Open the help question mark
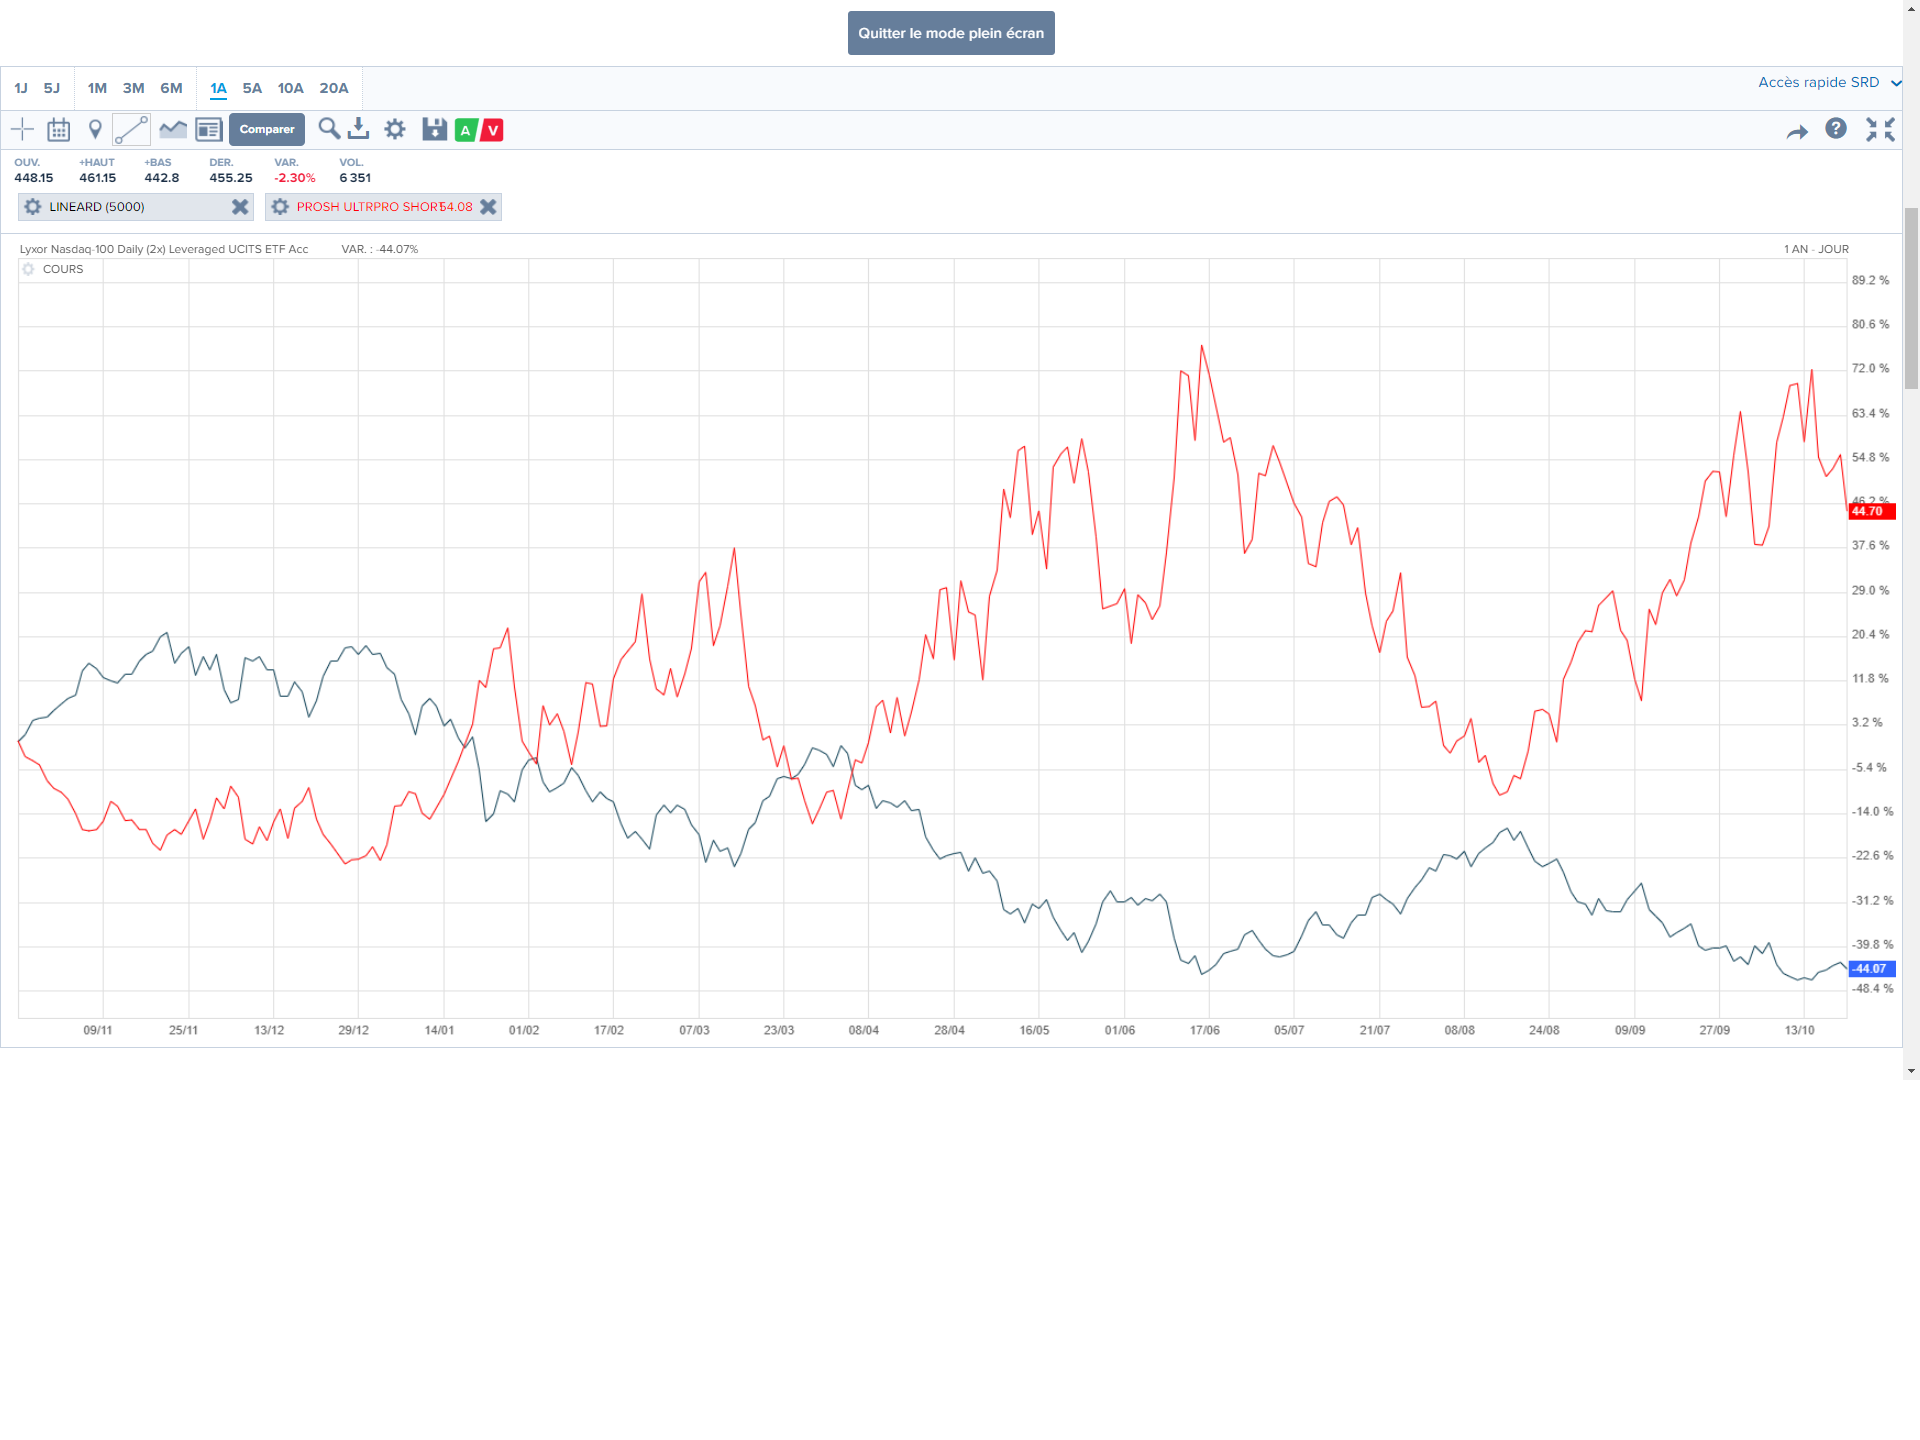 (1836, 128)
